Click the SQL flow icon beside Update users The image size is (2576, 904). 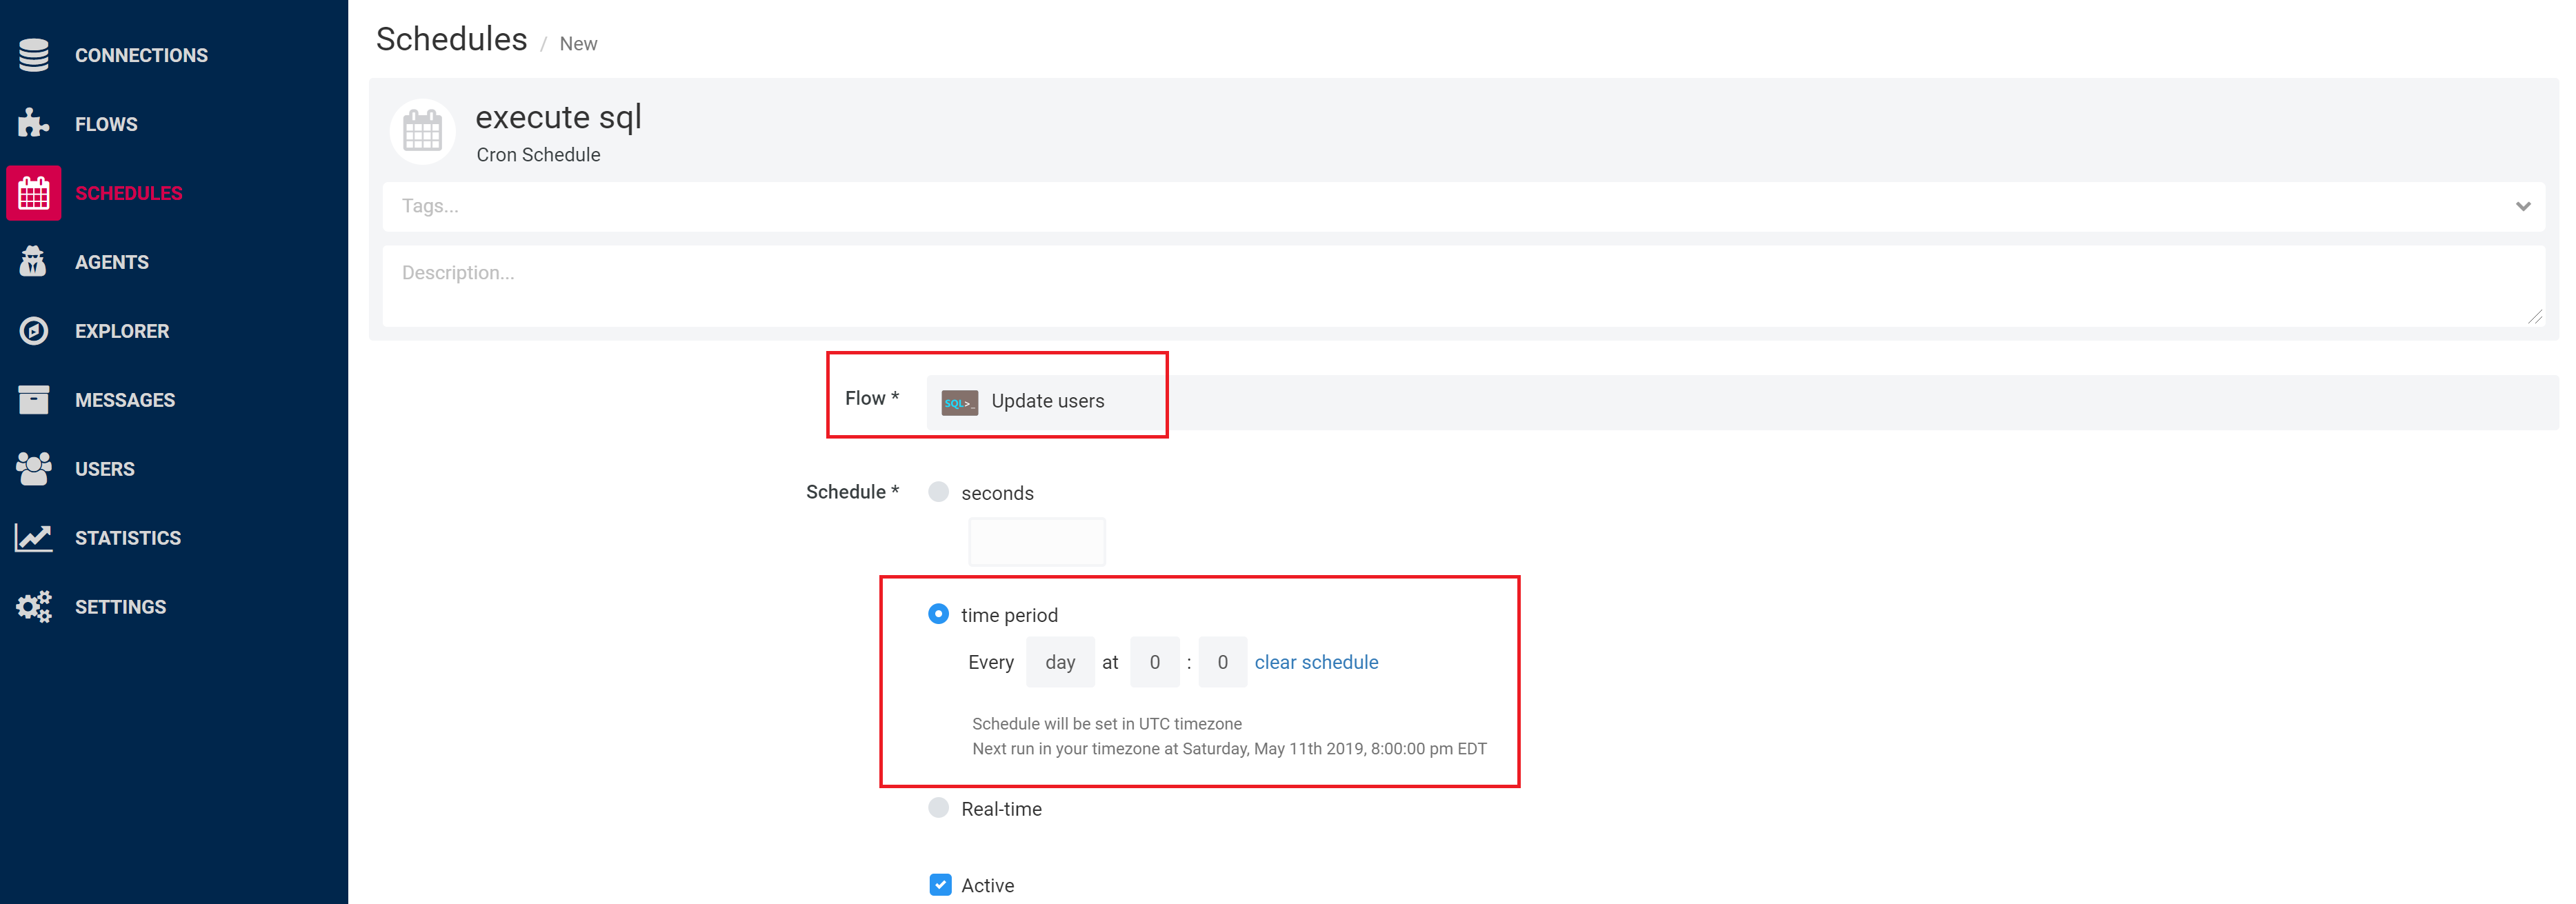pos(959,402)
